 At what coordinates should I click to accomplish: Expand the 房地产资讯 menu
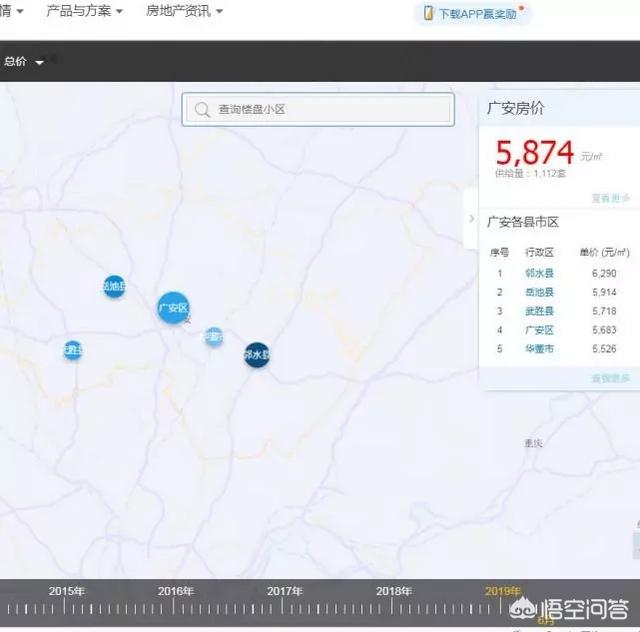pos(185,11)
